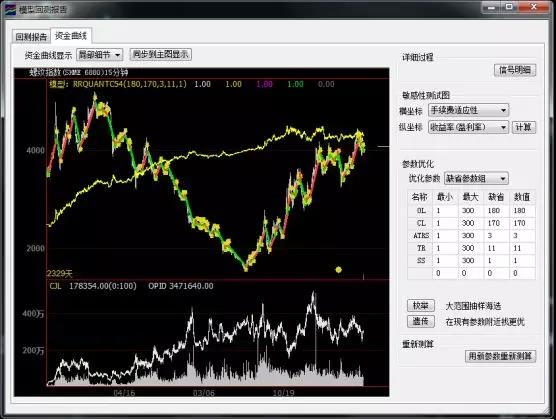Click the 枚举 button
Image resolution: width=556 pixels, height=420 pixels.
click(x=421, y=305)
